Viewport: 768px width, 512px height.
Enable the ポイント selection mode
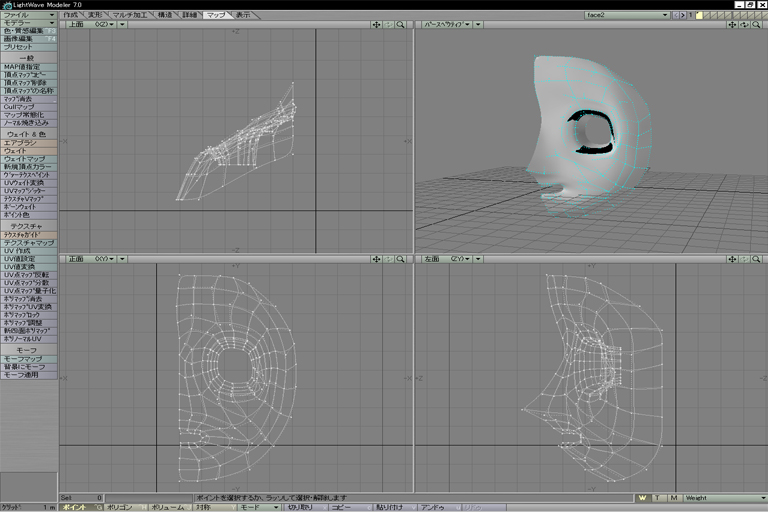pos(76,508)
